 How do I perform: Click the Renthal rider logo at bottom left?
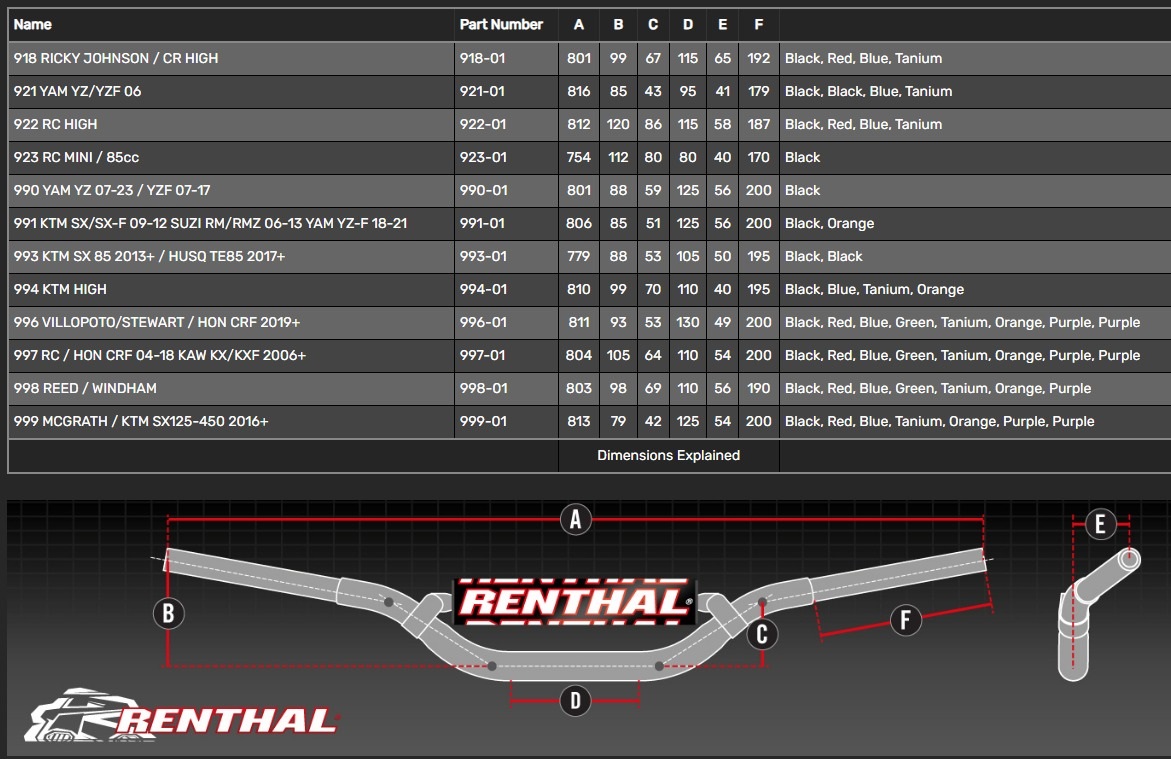coord(181,716)
